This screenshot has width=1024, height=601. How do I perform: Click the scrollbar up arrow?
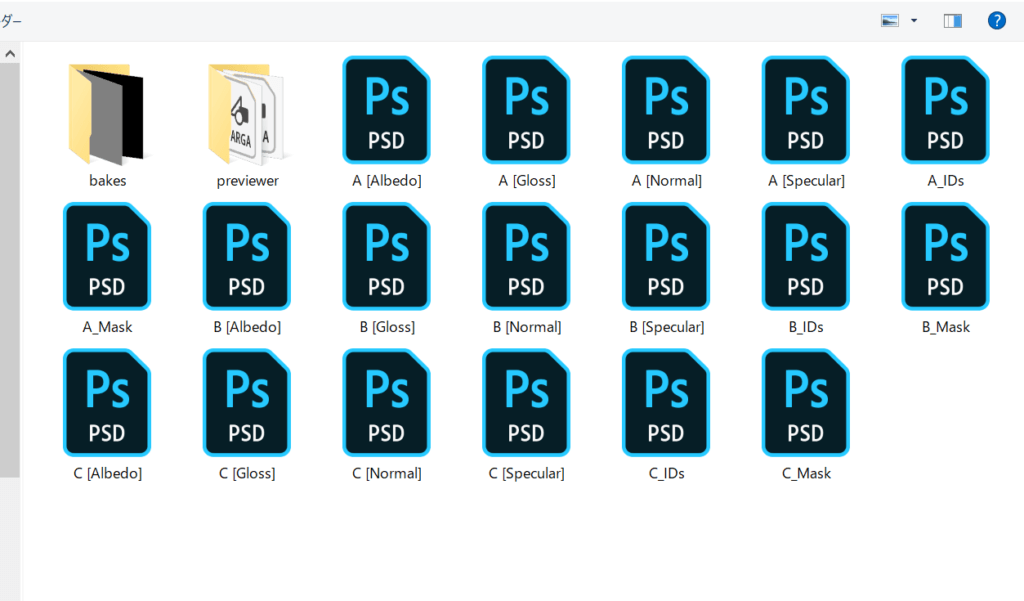point(10,54)
